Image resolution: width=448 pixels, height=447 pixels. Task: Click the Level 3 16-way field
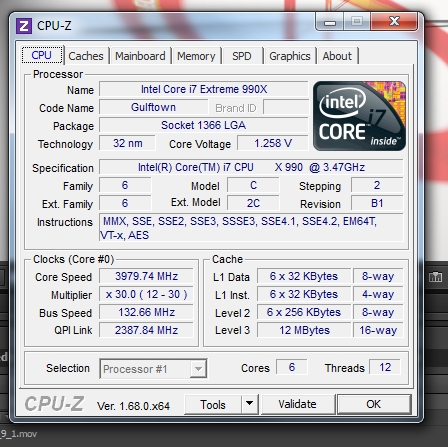378,330
